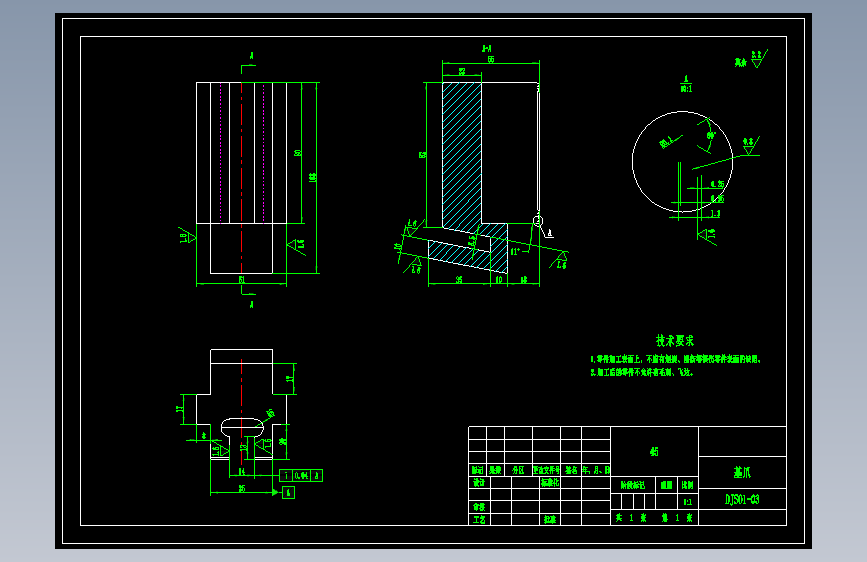Click the 分区 title block cell
Screen dimensions: 867x562
pos(518,470)
